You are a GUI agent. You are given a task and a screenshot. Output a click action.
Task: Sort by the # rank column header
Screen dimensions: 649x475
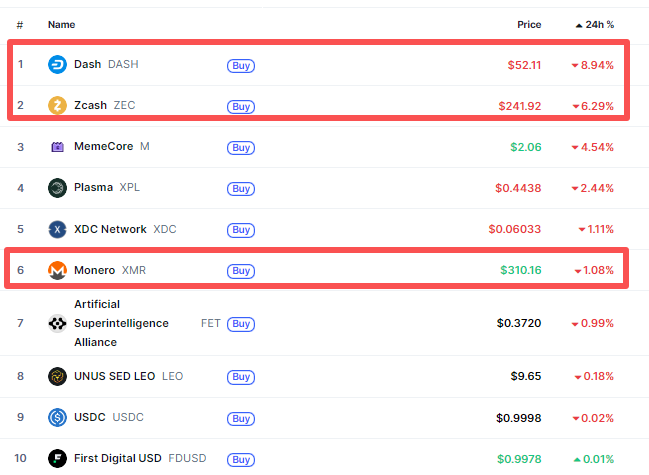pyautogui.click(x=20, y=24)
